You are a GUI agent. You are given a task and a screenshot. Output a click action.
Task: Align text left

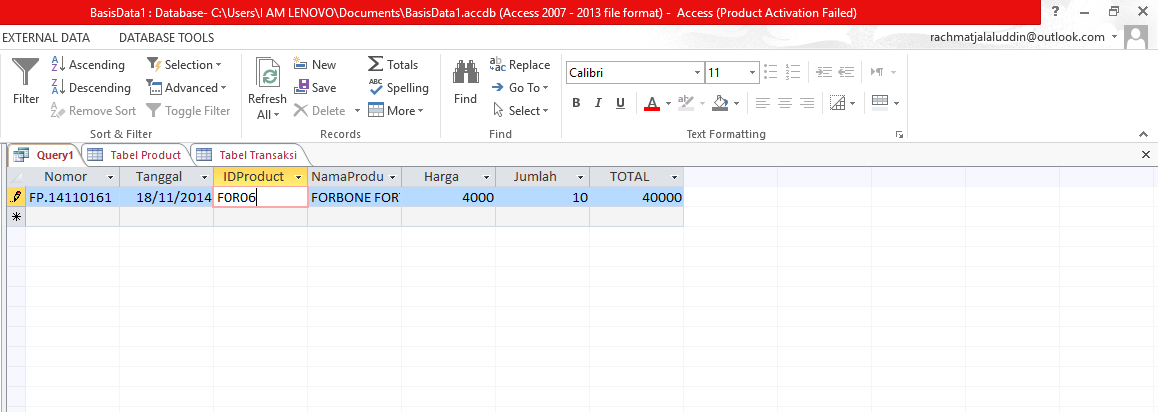762,103
